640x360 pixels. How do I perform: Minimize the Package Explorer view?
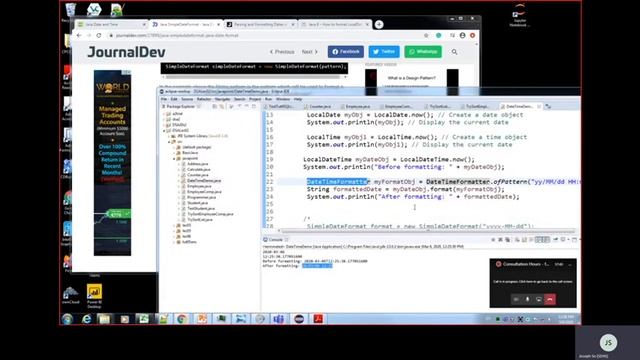pos(247,106)
